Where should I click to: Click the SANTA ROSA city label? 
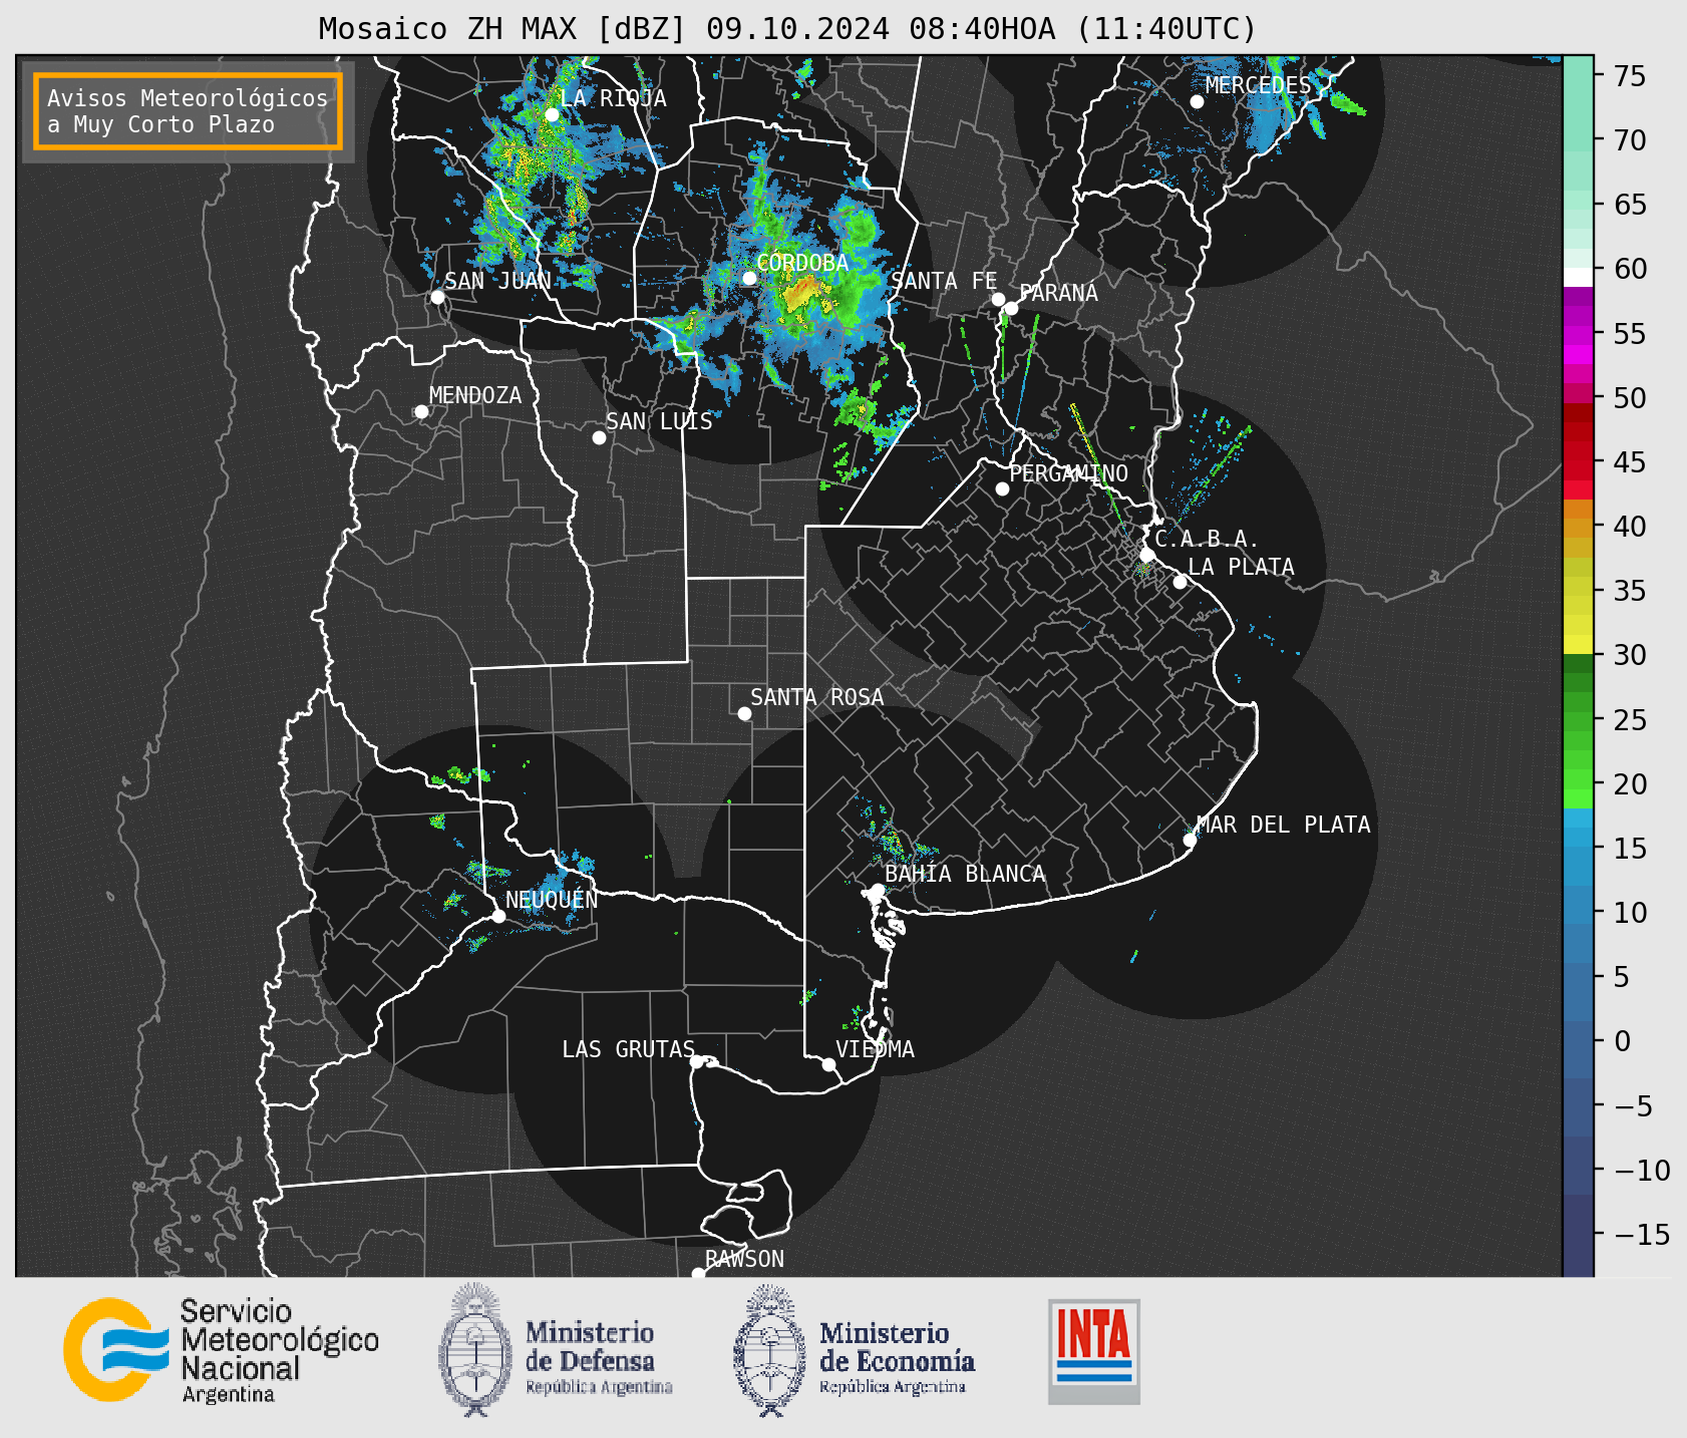pos(817,697)
